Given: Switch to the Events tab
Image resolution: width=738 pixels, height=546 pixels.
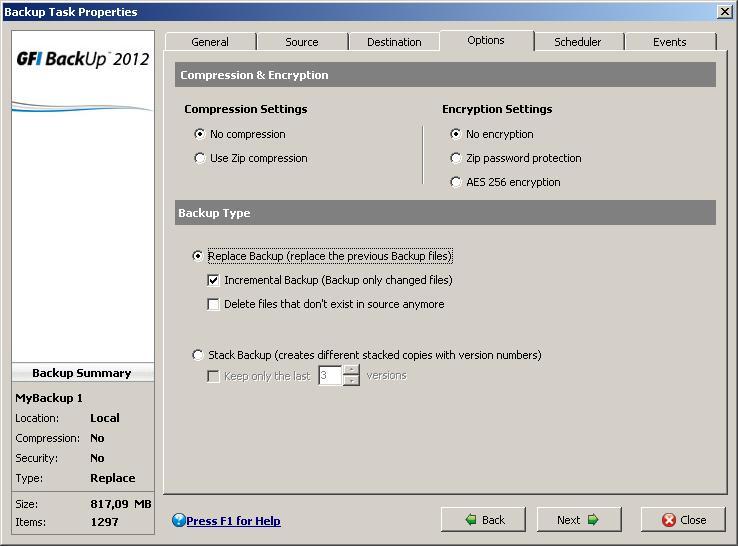Looking at the screenshot, I should click(669, 42).
